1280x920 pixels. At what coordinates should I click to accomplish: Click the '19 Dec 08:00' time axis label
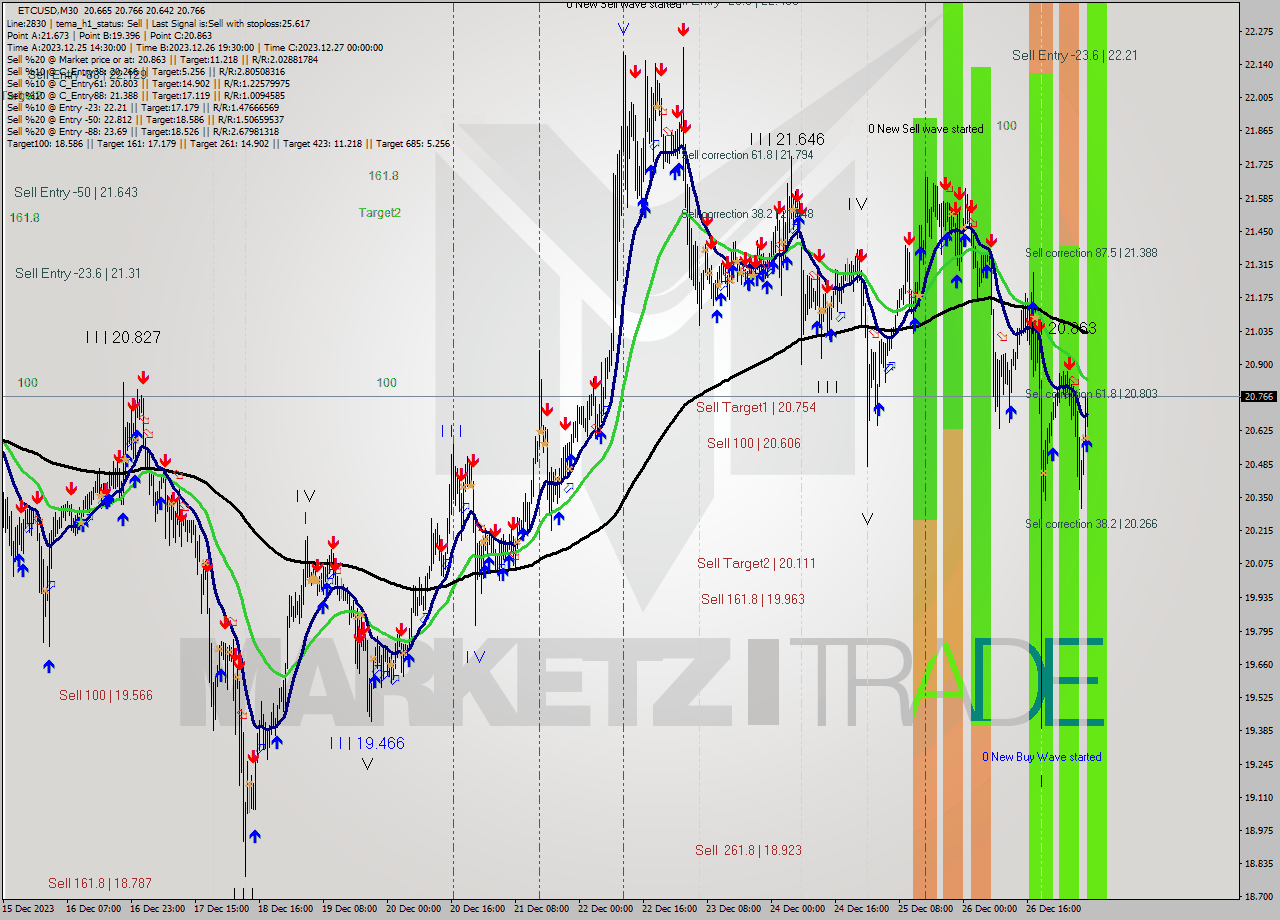[350, 909]
